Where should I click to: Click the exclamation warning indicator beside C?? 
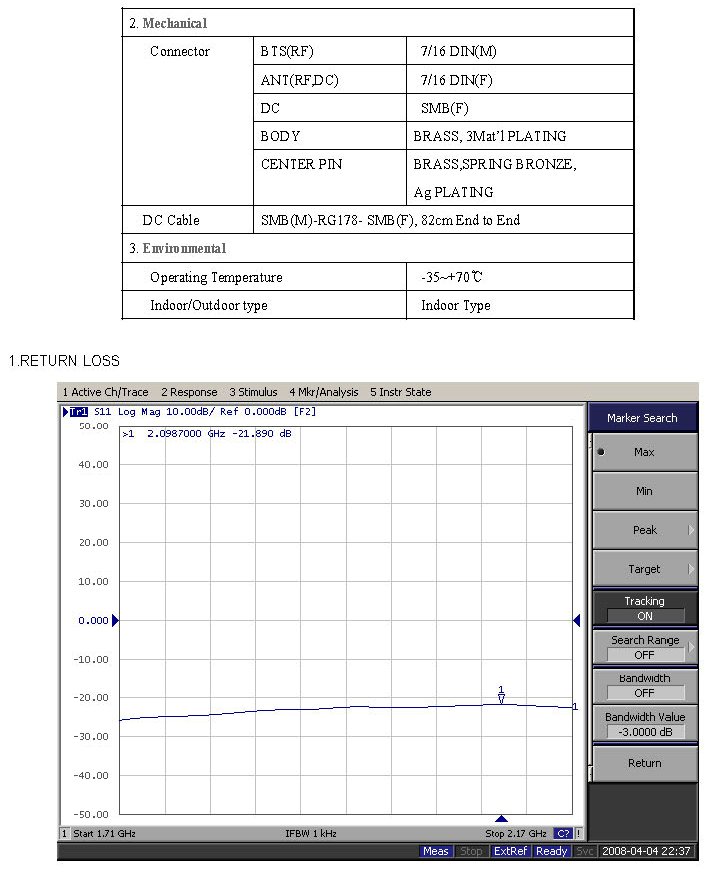[579, 833]
